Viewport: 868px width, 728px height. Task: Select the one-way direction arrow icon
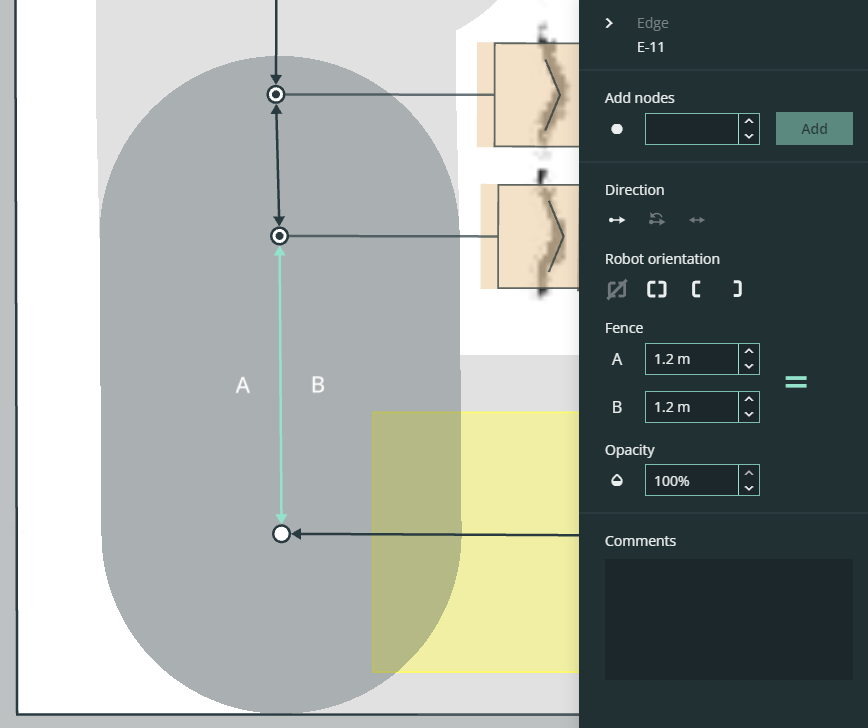tap(617, 220)
